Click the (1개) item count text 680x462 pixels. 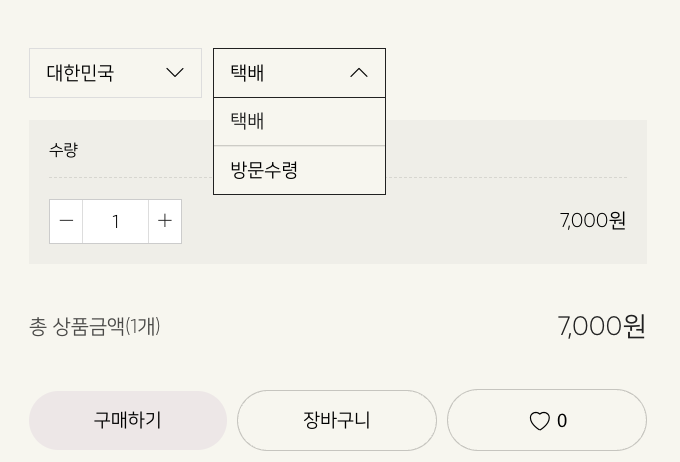[143, 326]
